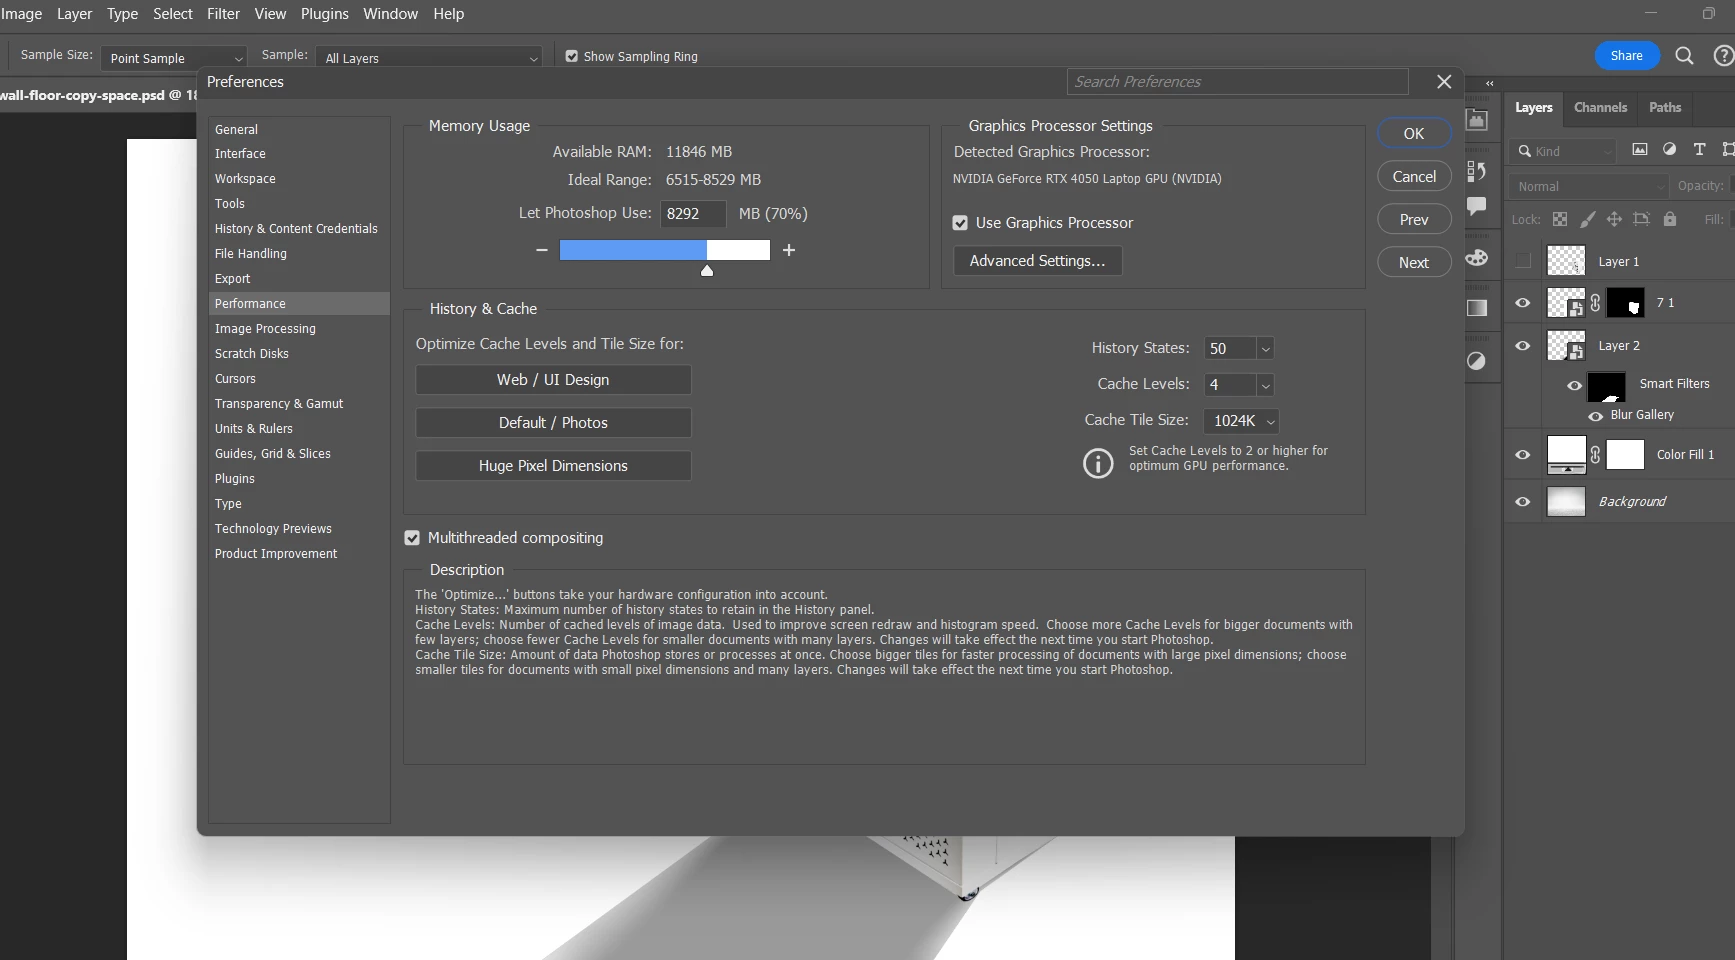This screenshot has width=1735, height=960.
Task: Click the memory usage slider bar
Action: pos(665,250)
